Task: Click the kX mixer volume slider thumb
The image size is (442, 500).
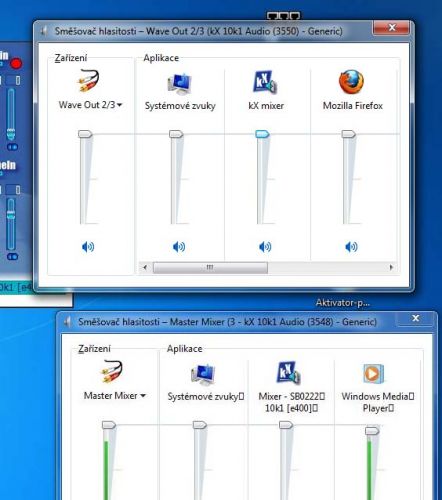Action: click(262, 134)
